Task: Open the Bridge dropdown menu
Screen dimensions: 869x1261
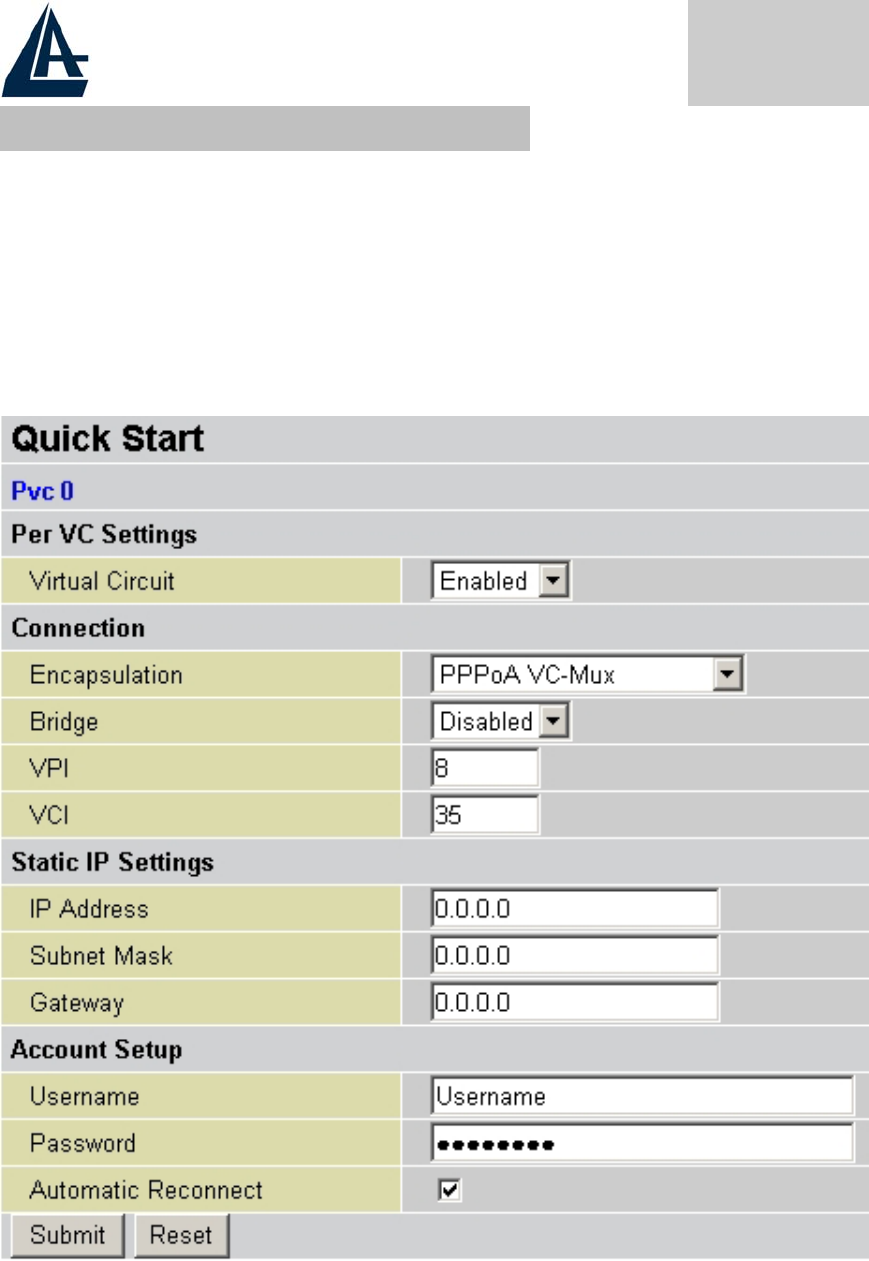Action: pos(553,721)
